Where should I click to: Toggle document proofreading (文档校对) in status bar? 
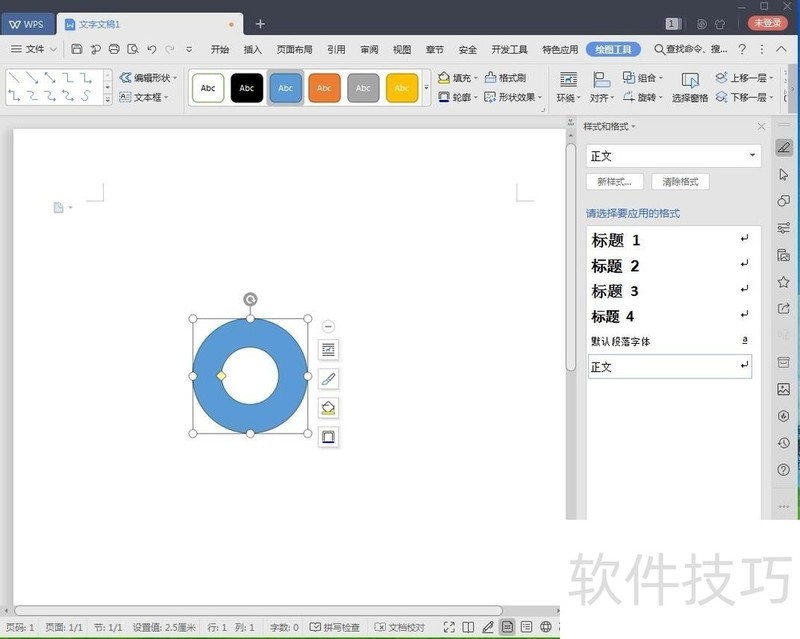pyautogui.click(x=400, y=628)
